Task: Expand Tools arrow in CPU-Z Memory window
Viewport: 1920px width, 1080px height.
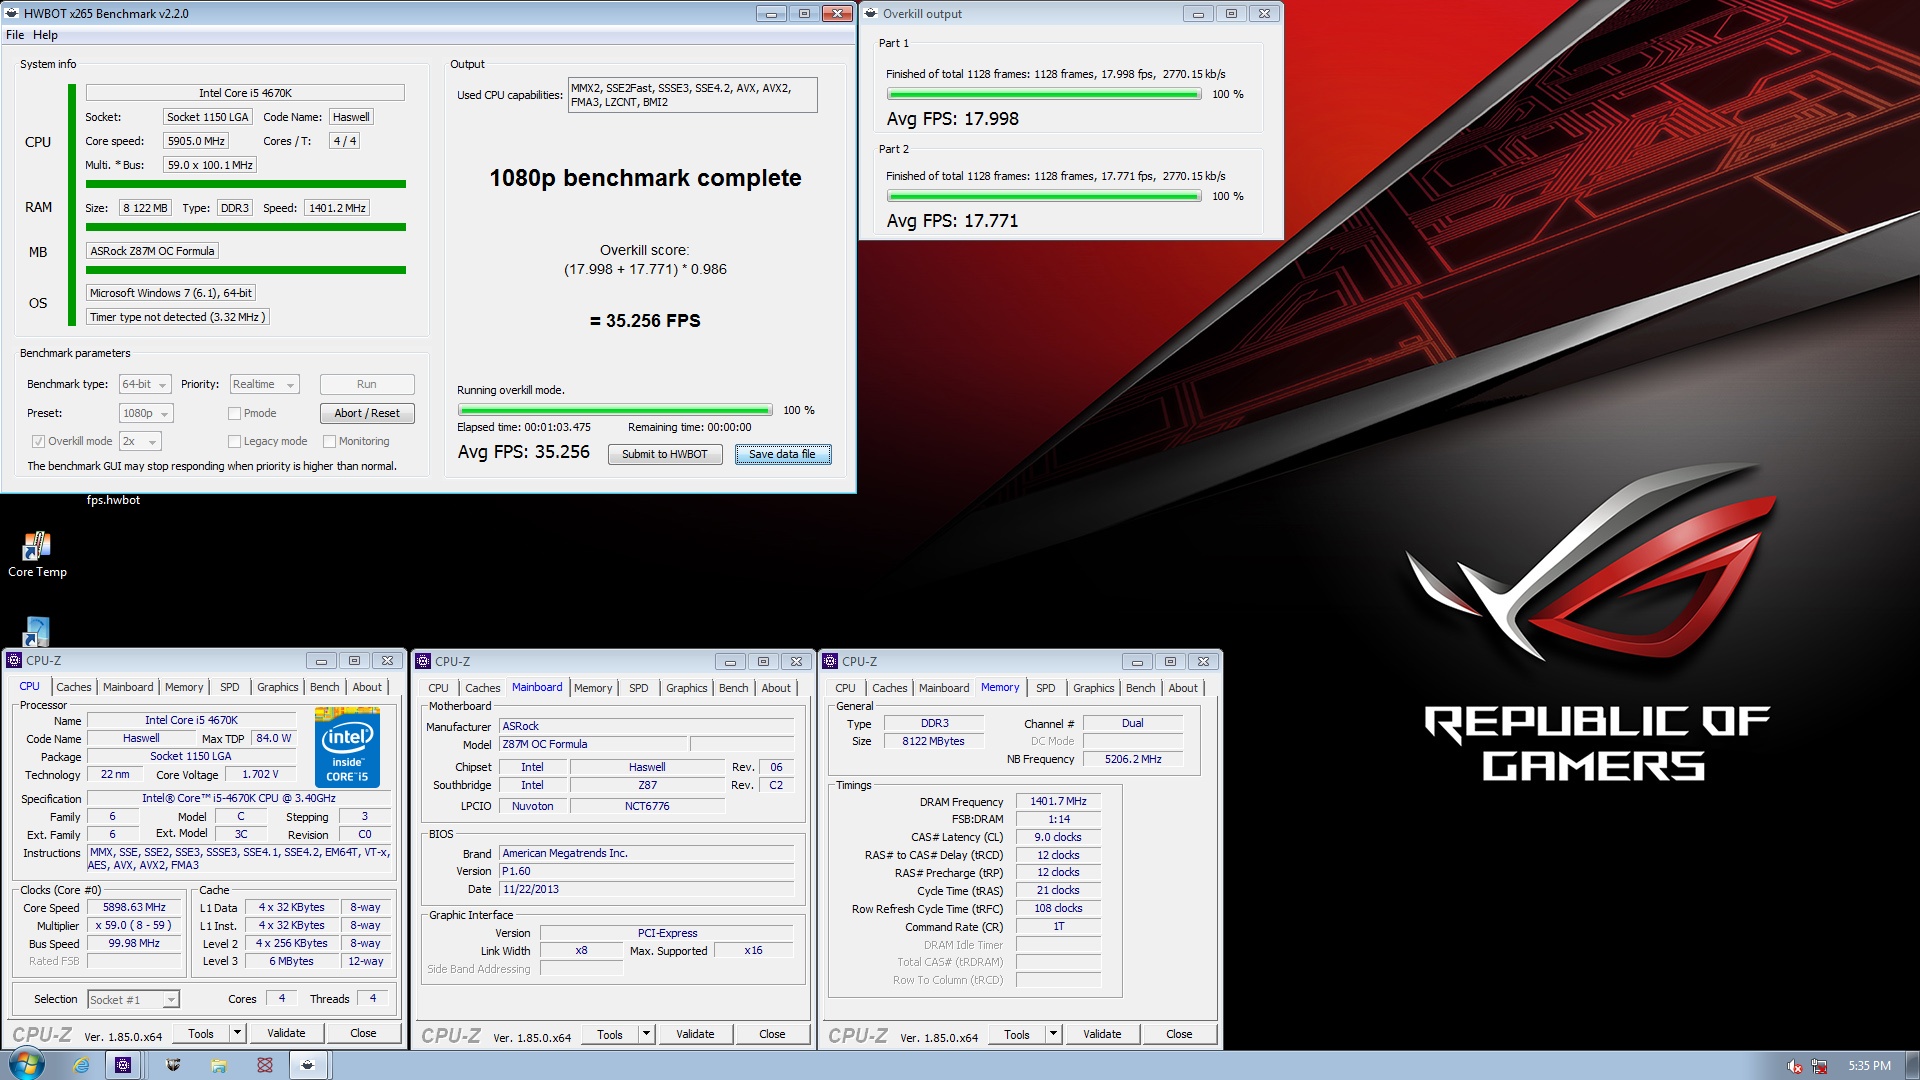Action: tap(1053, 1034)
